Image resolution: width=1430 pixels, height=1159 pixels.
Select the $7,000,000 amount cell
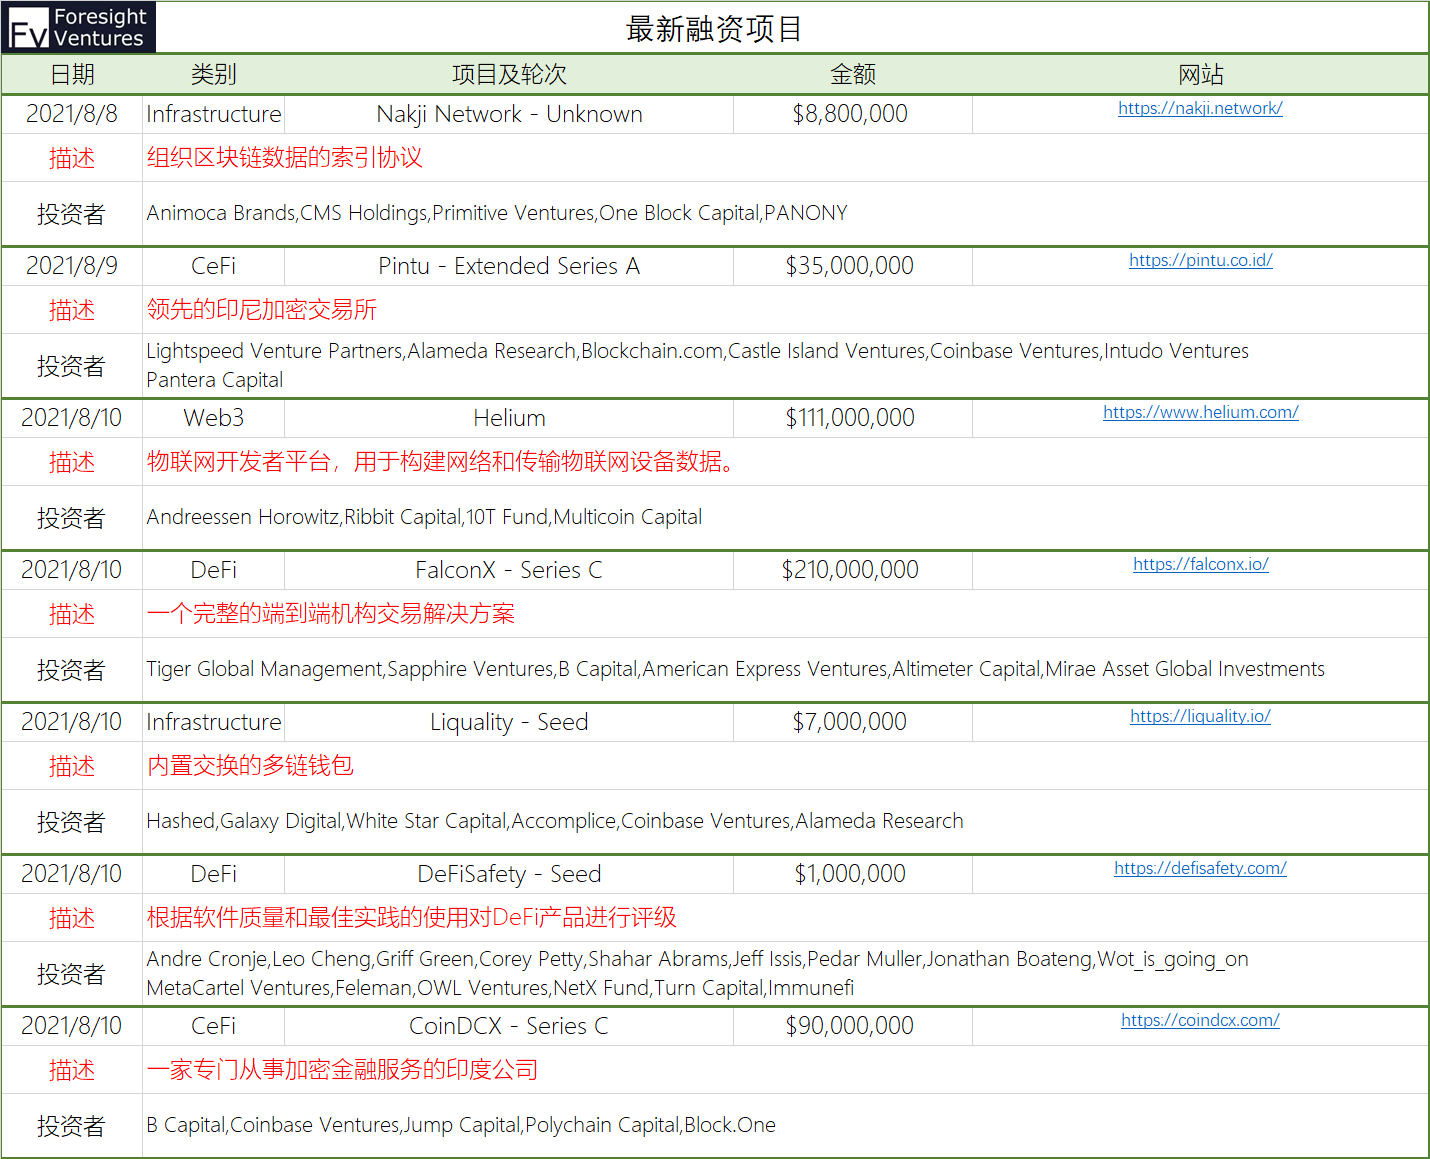pyautogui.click(x=852, y=722)
